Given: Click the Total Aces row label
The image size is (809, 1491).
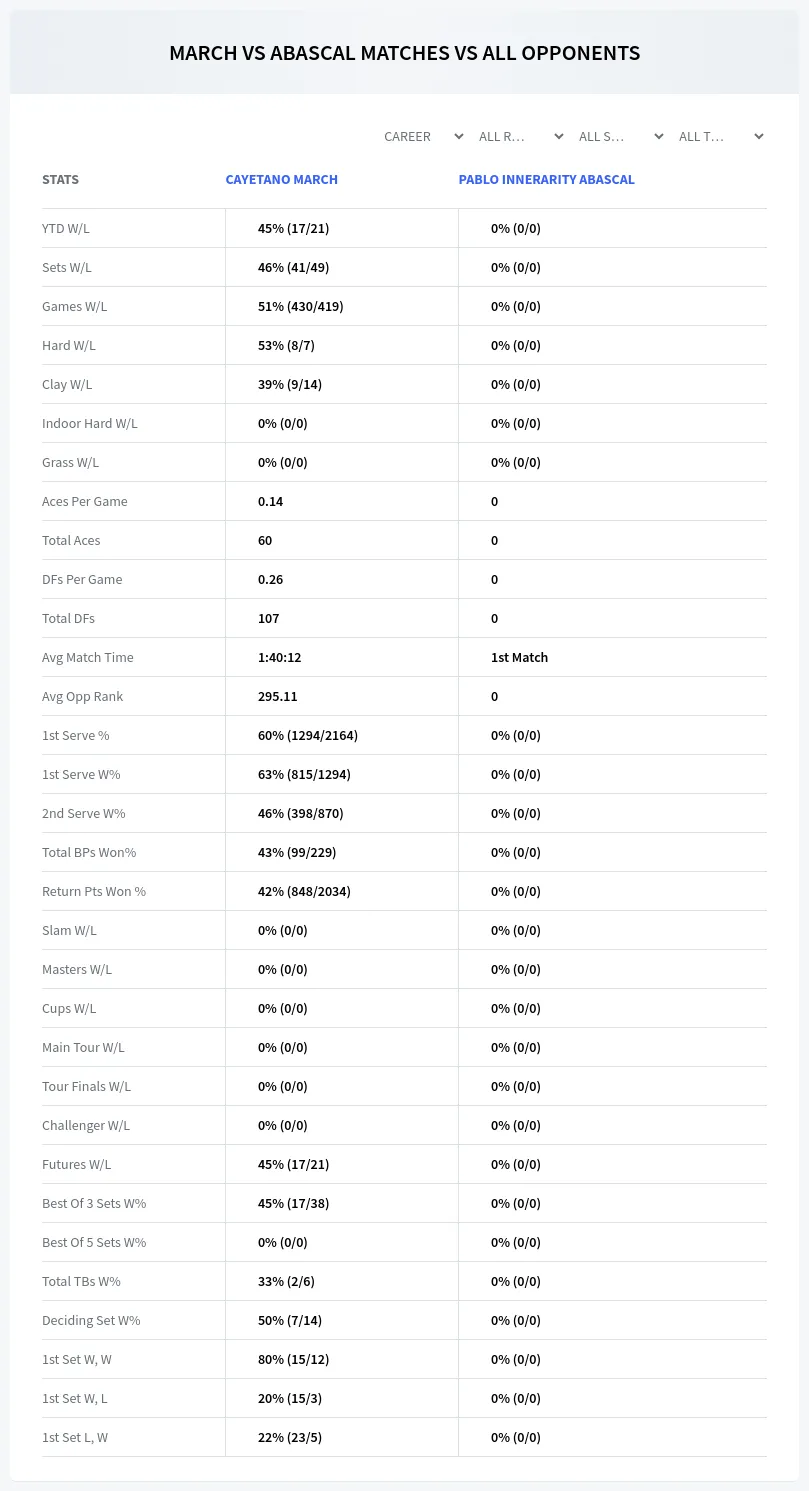Looking at the screenshot, I should [71, 540].
